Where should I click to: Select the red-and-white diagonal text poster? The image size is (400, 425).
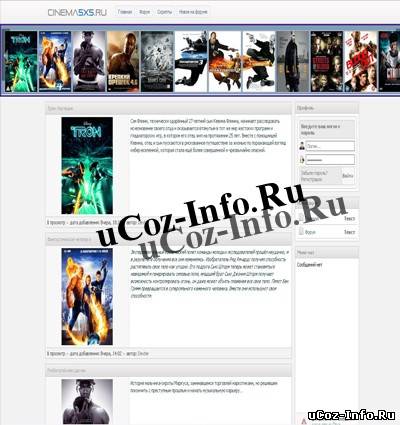coord(361,61)
